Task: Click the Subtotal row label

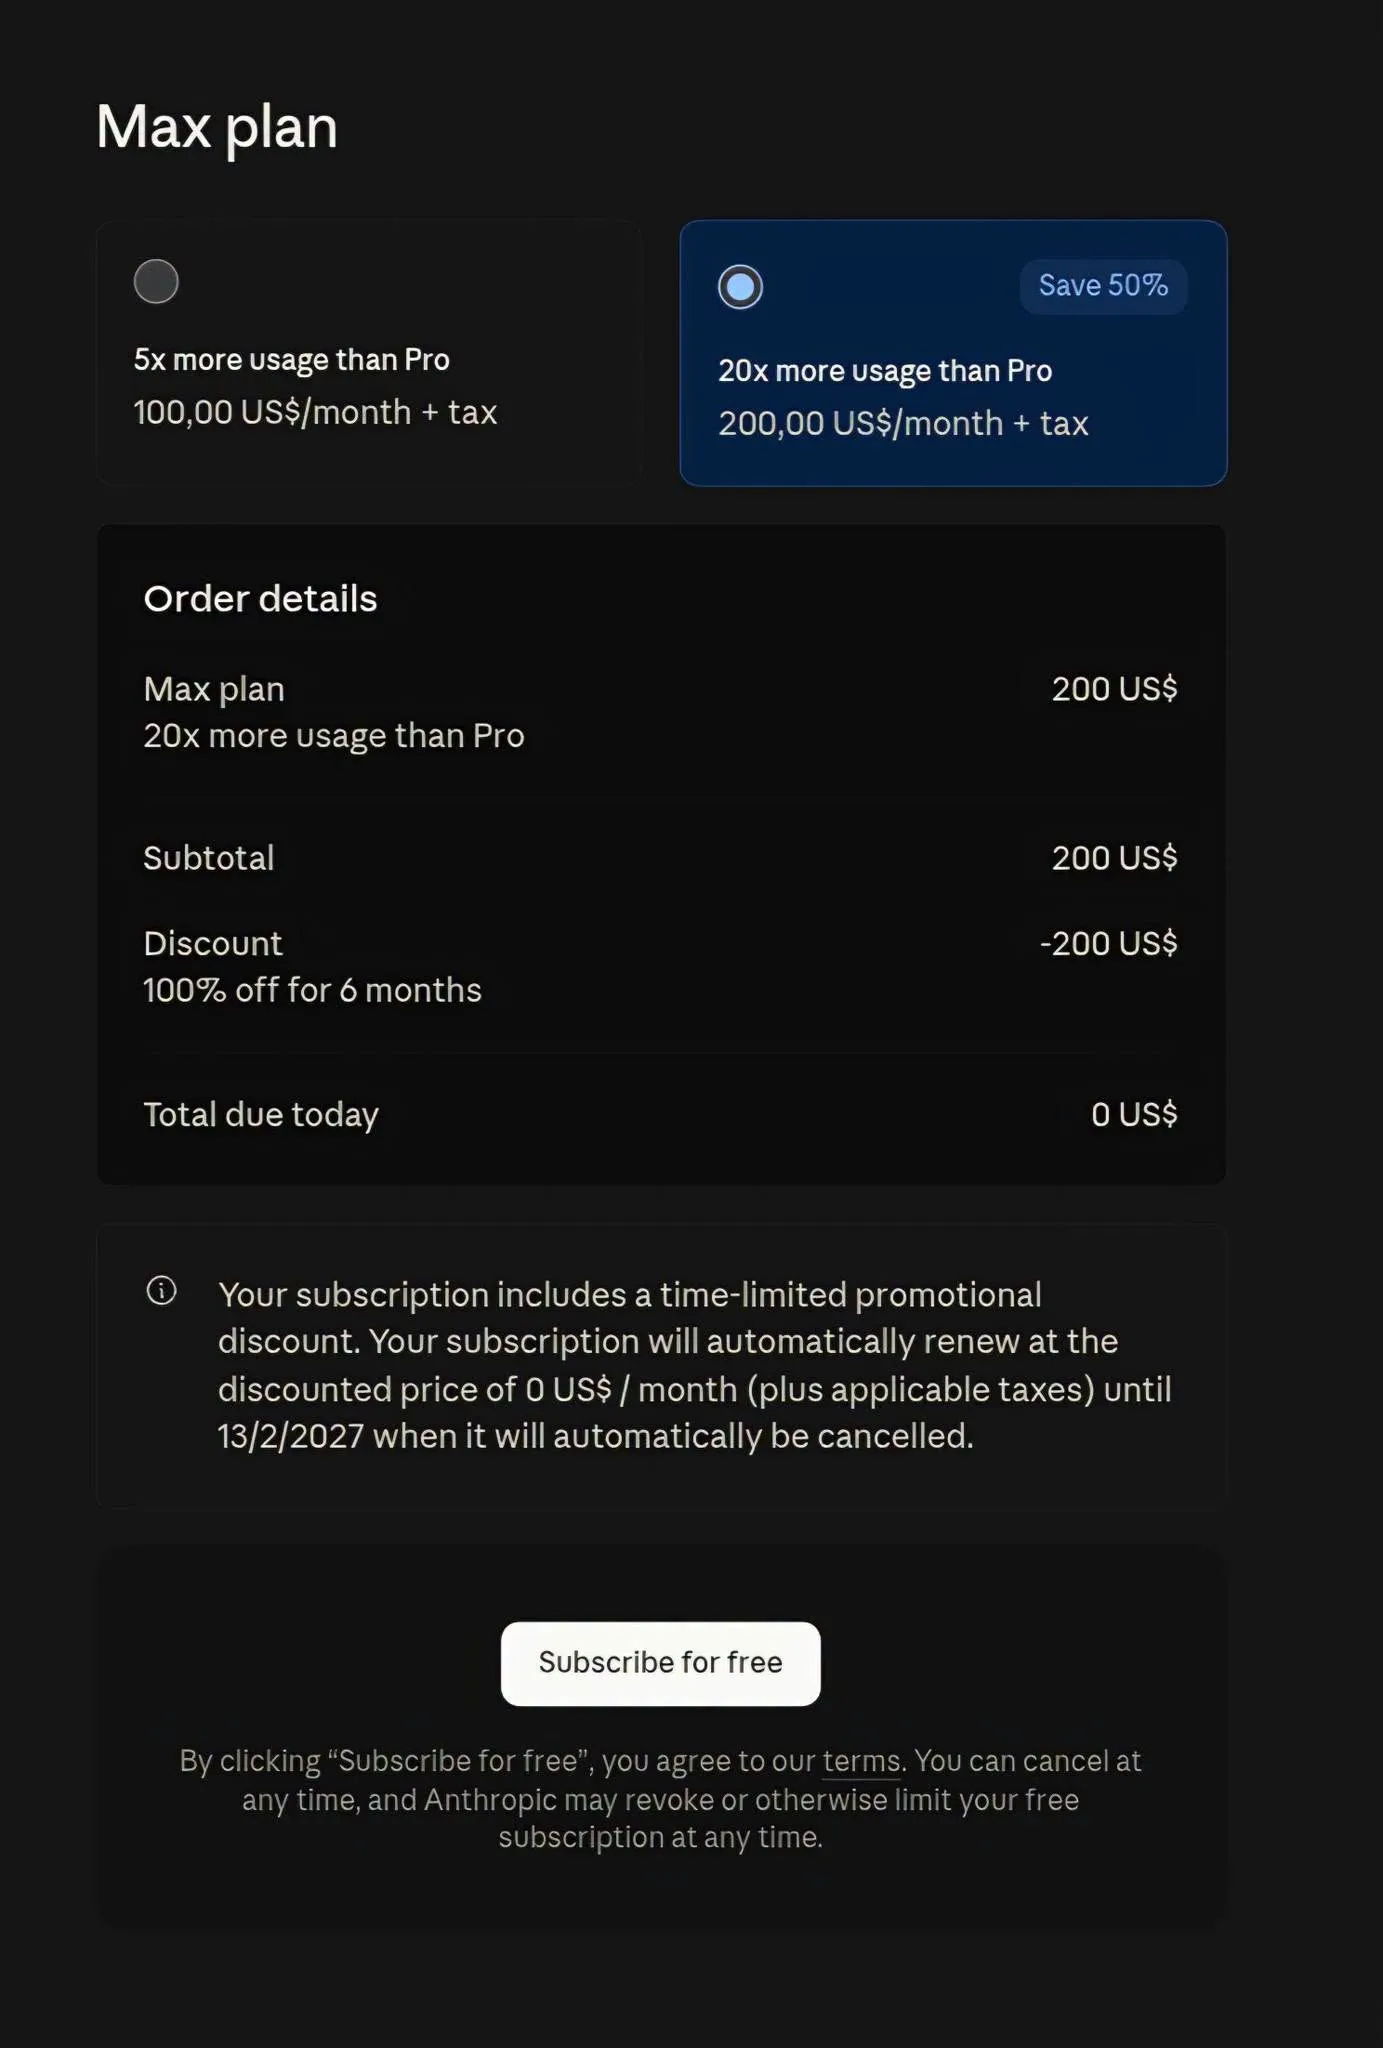Action: pos(209,858)
